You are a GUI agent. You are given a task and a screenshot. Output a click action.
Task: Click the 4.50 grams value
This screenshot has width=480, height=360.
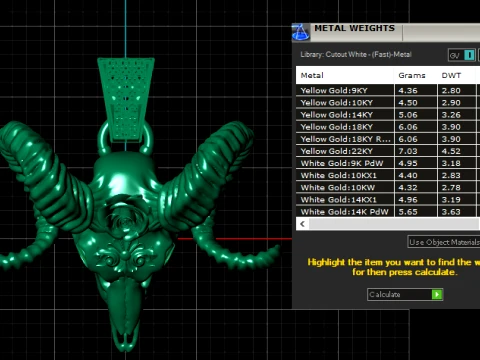[408, 103]
